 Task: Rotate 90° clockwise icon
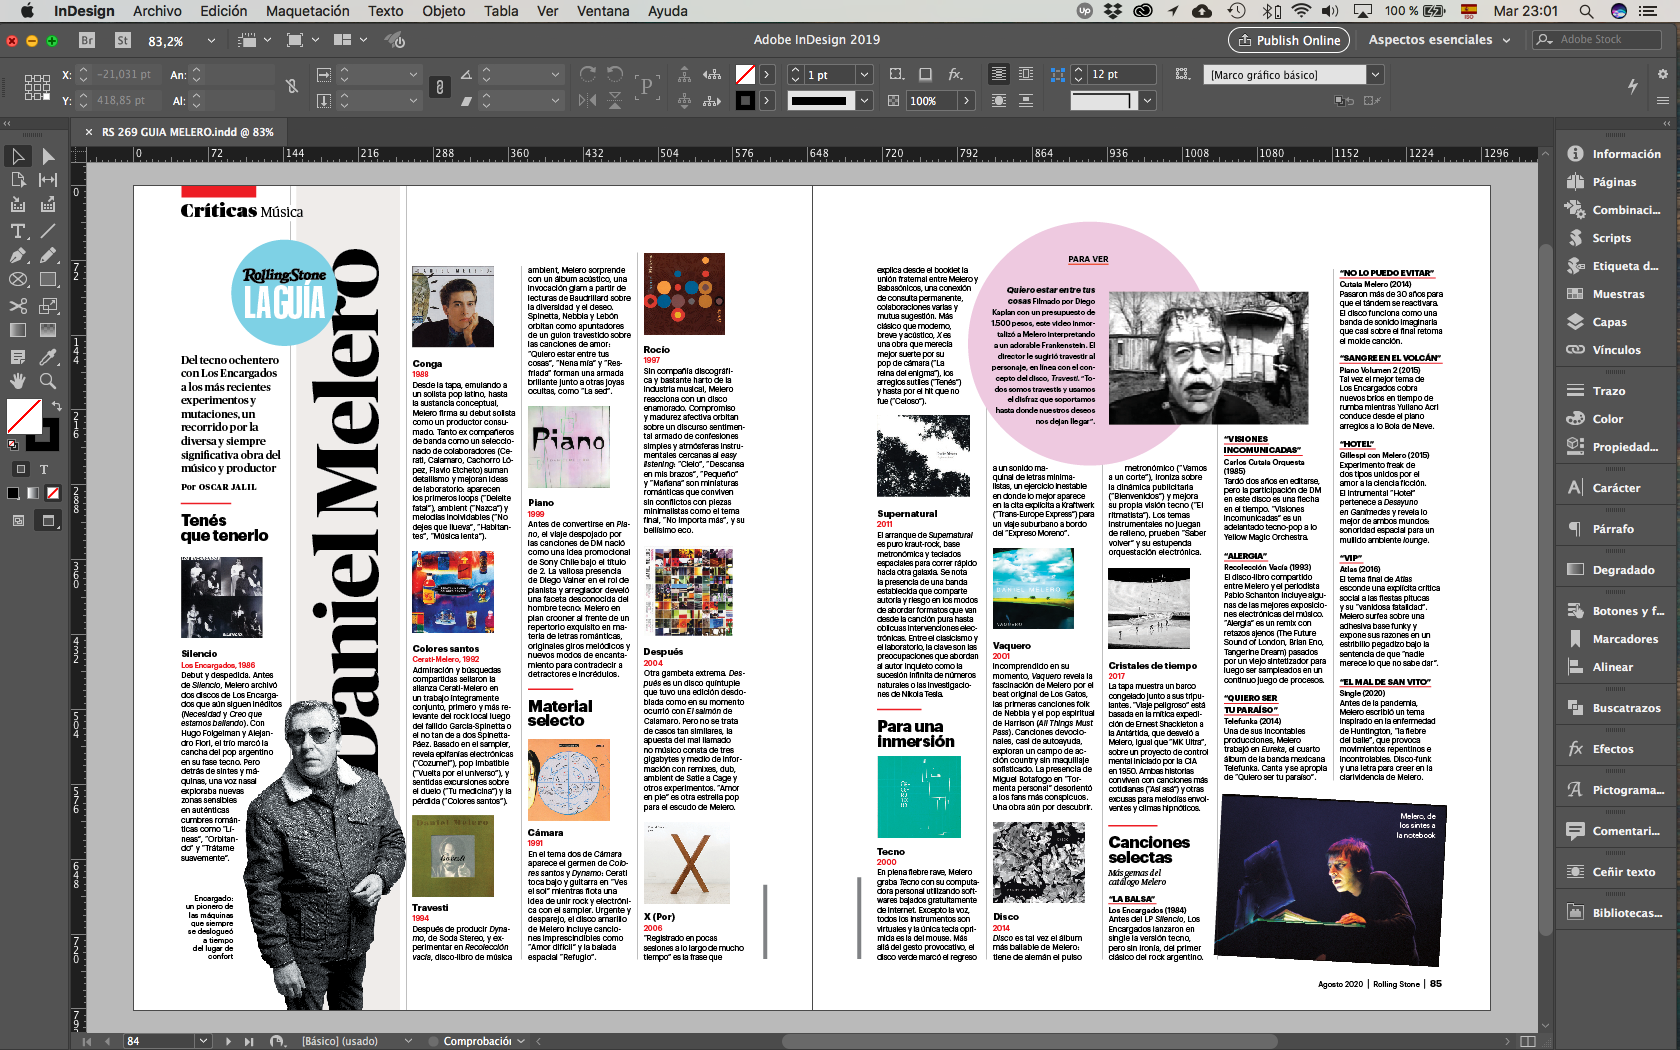[x=588, y=75]
